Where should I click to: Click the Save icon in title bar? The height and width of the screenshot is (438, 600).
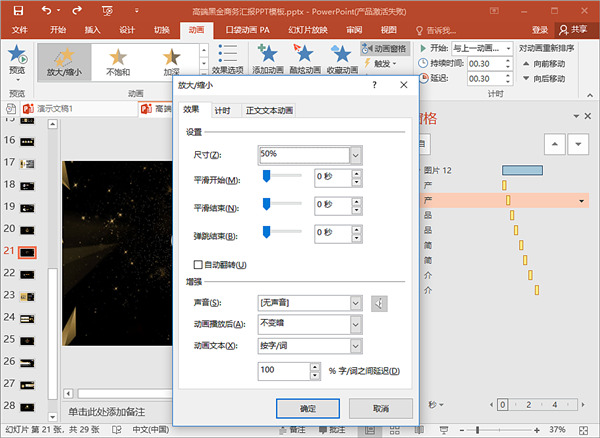(x=18, y=10)
